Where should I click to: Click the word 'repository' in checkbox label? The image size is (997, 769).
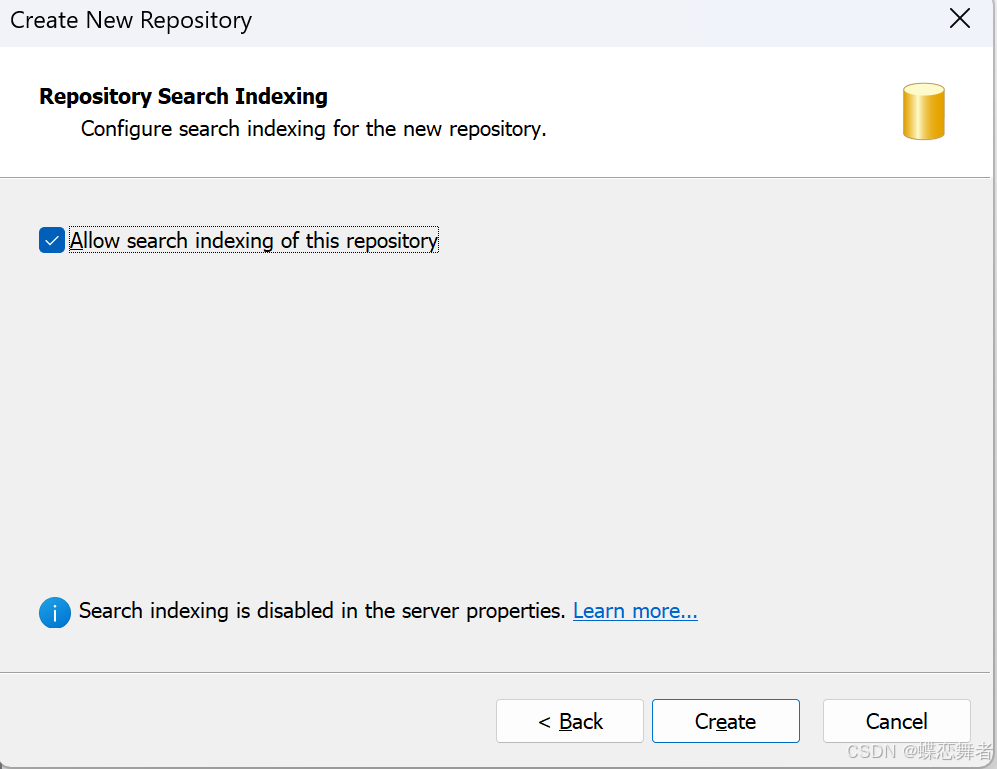click(392, 241)
